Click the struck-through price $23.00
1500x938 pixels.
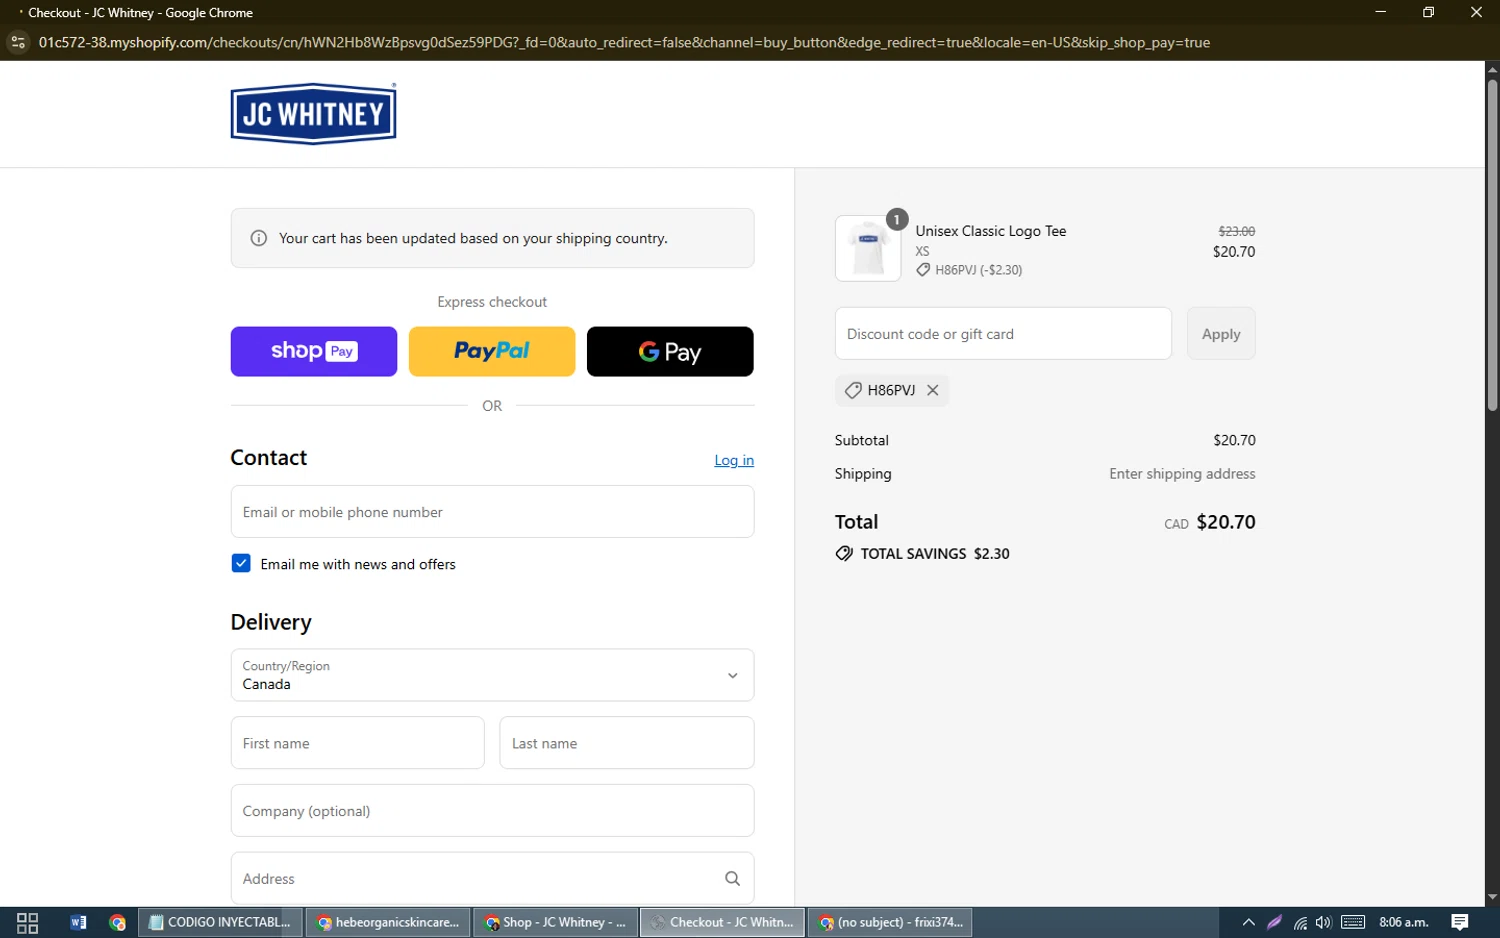pos(1237,231)
